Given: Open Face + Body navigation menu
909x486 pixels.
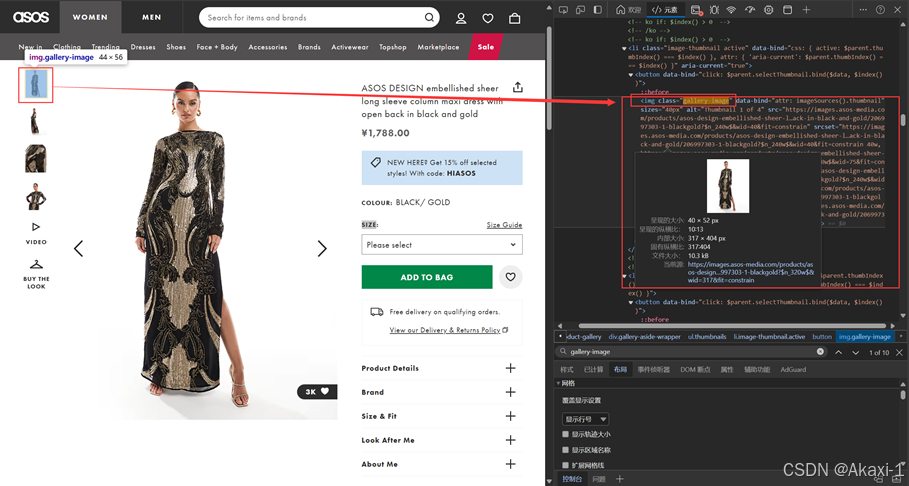Looking at the screenshot, I should pos(217,47).
